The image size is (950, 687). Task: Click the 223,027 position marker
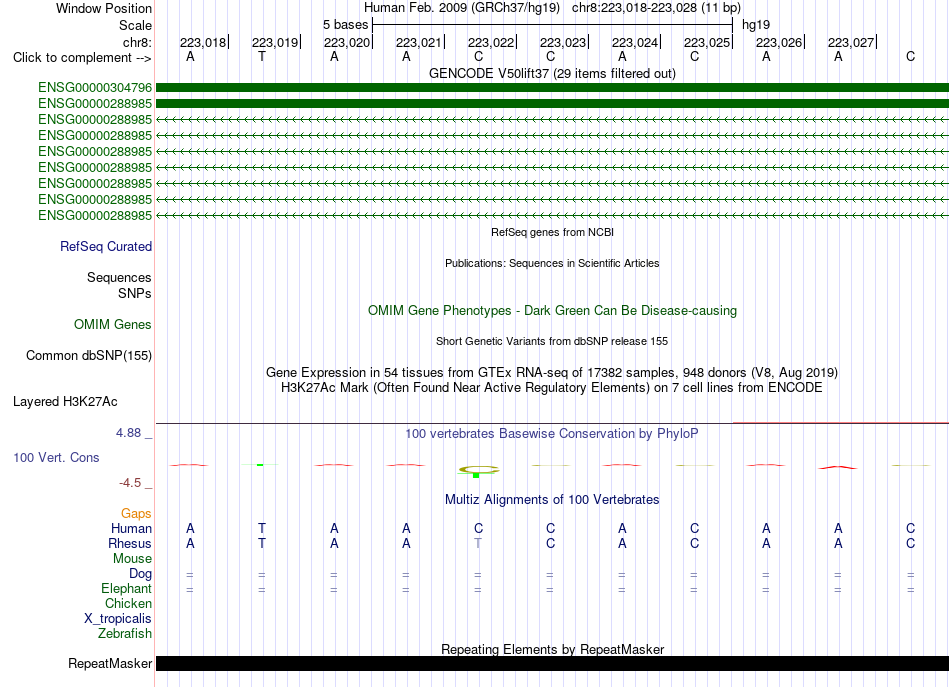click(852, 42)
